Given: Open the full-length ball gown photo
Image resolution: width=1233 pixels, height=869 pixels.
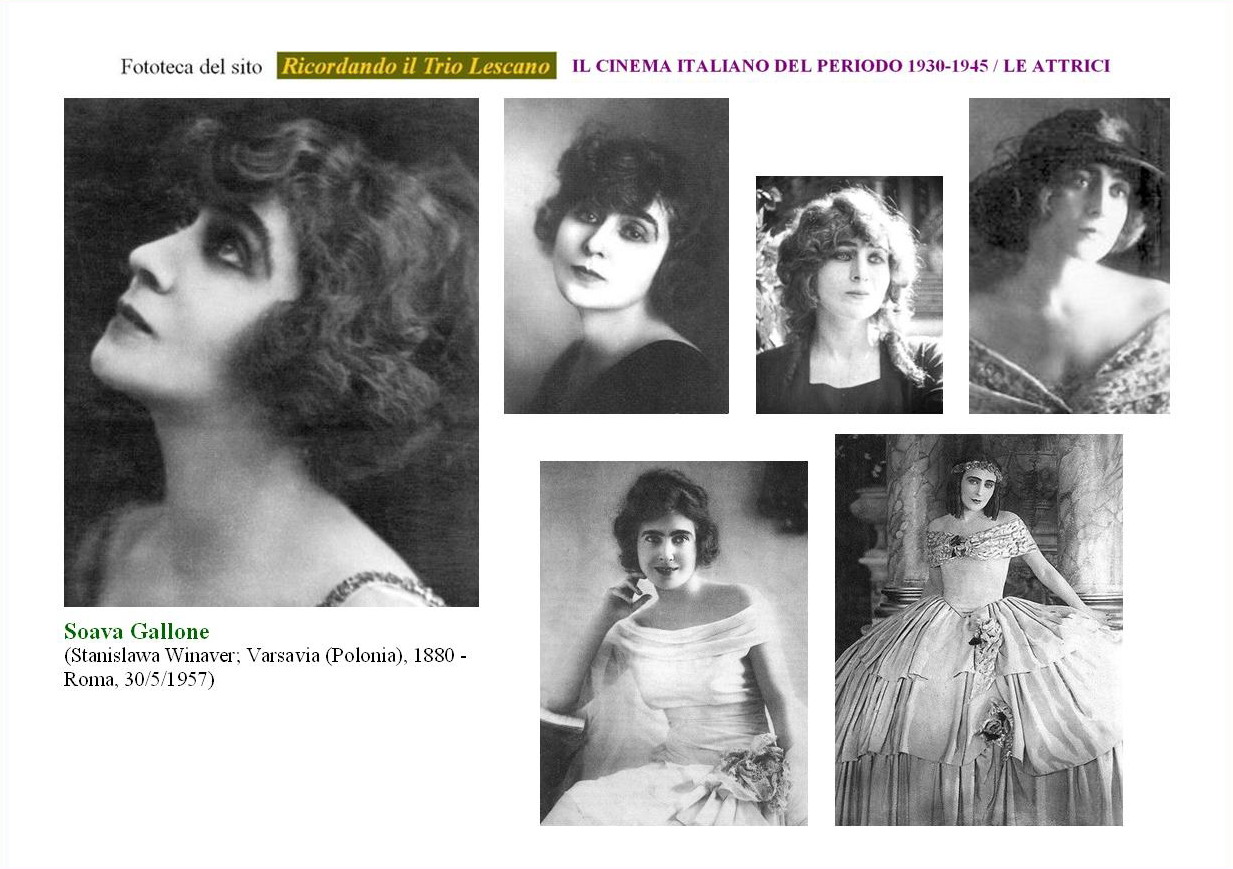Looking at the screenshot, I should tap(978, 629).
